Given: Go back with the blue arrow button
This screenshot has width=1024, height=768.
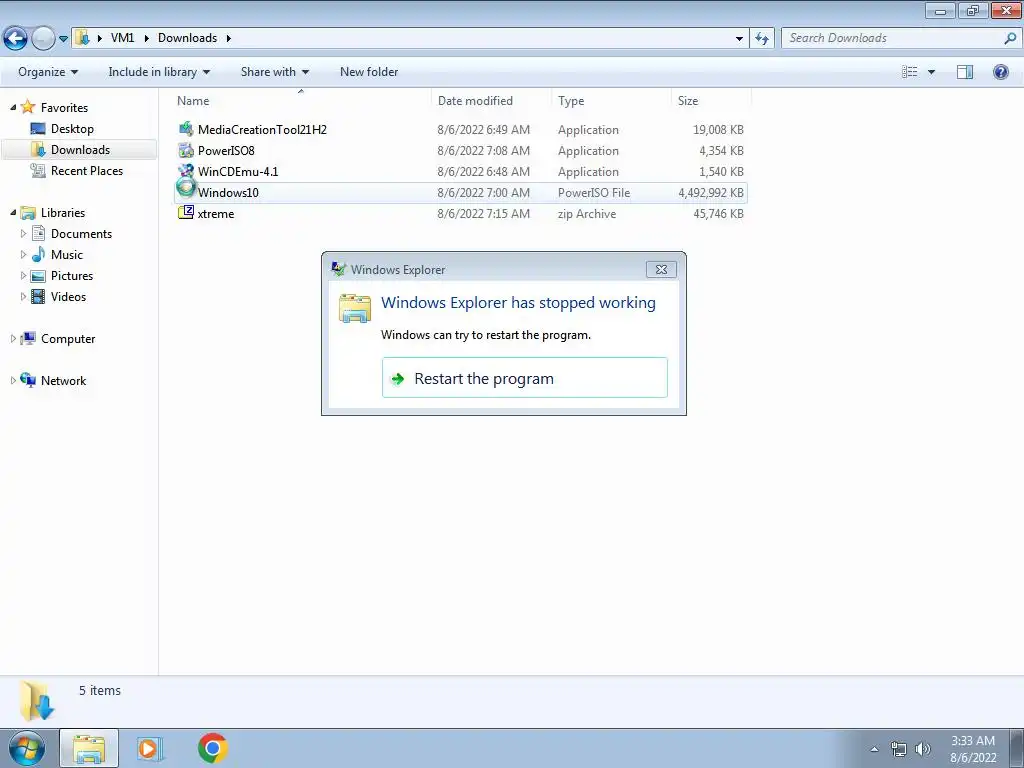Looking at the screenshot, I should pos(16,38).
